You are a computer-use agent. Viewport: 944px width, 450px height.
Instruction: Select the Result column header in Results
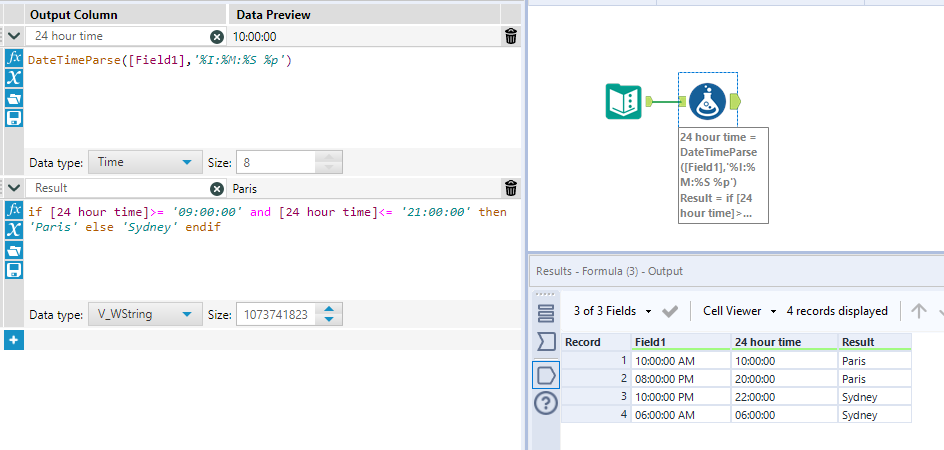point(875,342)
